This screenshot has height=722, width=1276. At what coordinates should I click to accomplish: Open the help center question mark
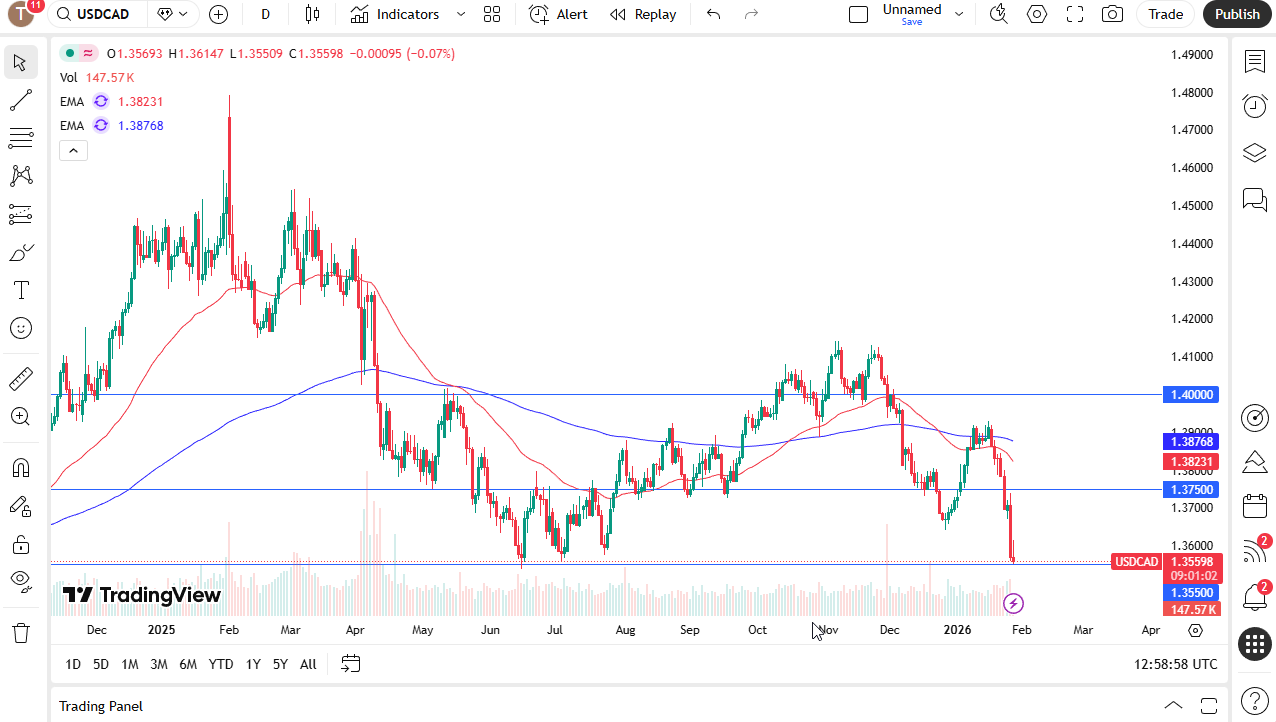[1255, 701]
